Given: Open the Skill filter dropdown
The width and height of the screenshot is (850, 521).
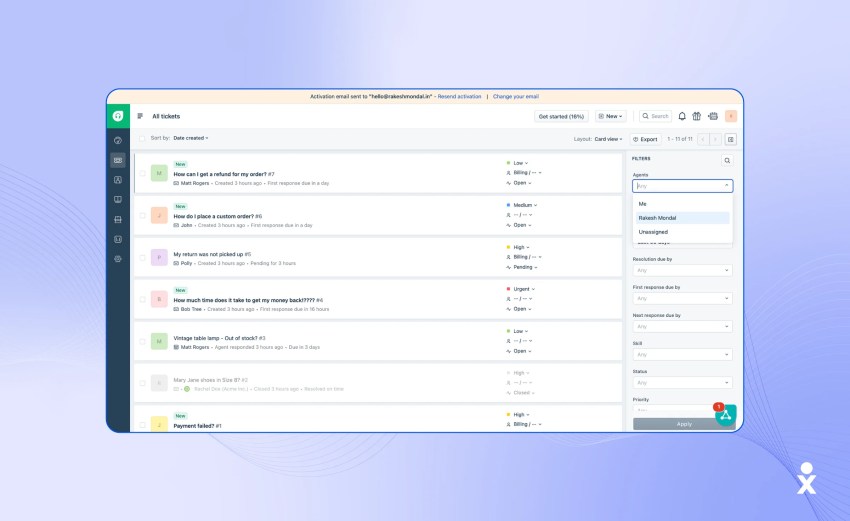Looking at the screenshot, I should point(682,355).
